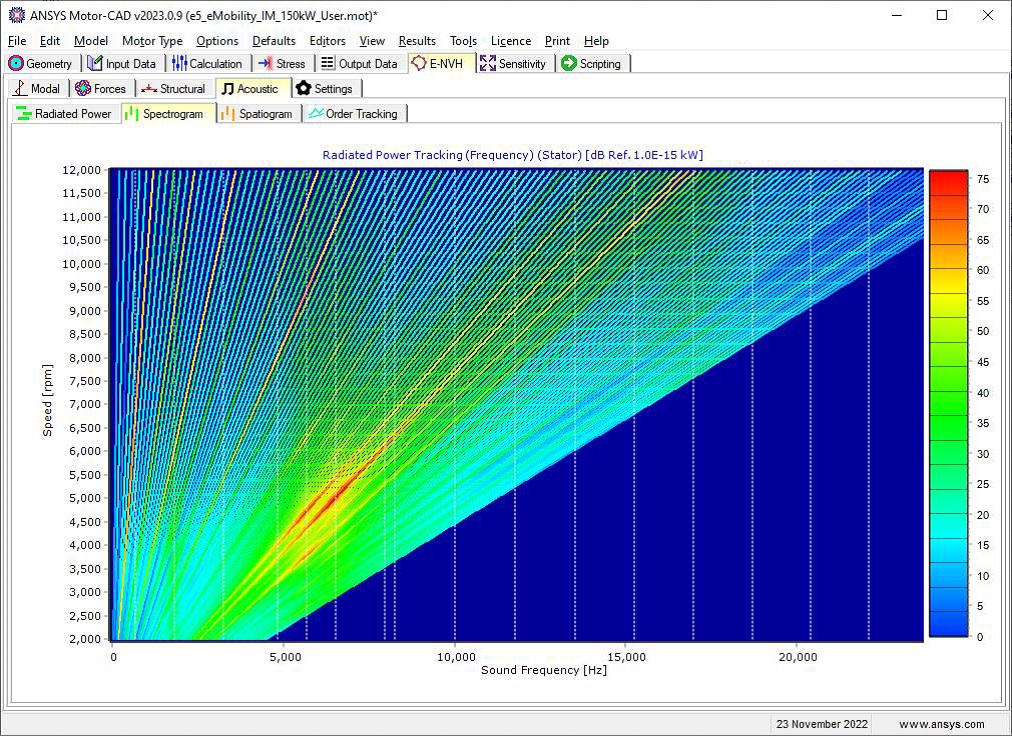Click the Structural sub-tab icon
The height and width of the screenshot is (736, 1012).
point(149,88)
